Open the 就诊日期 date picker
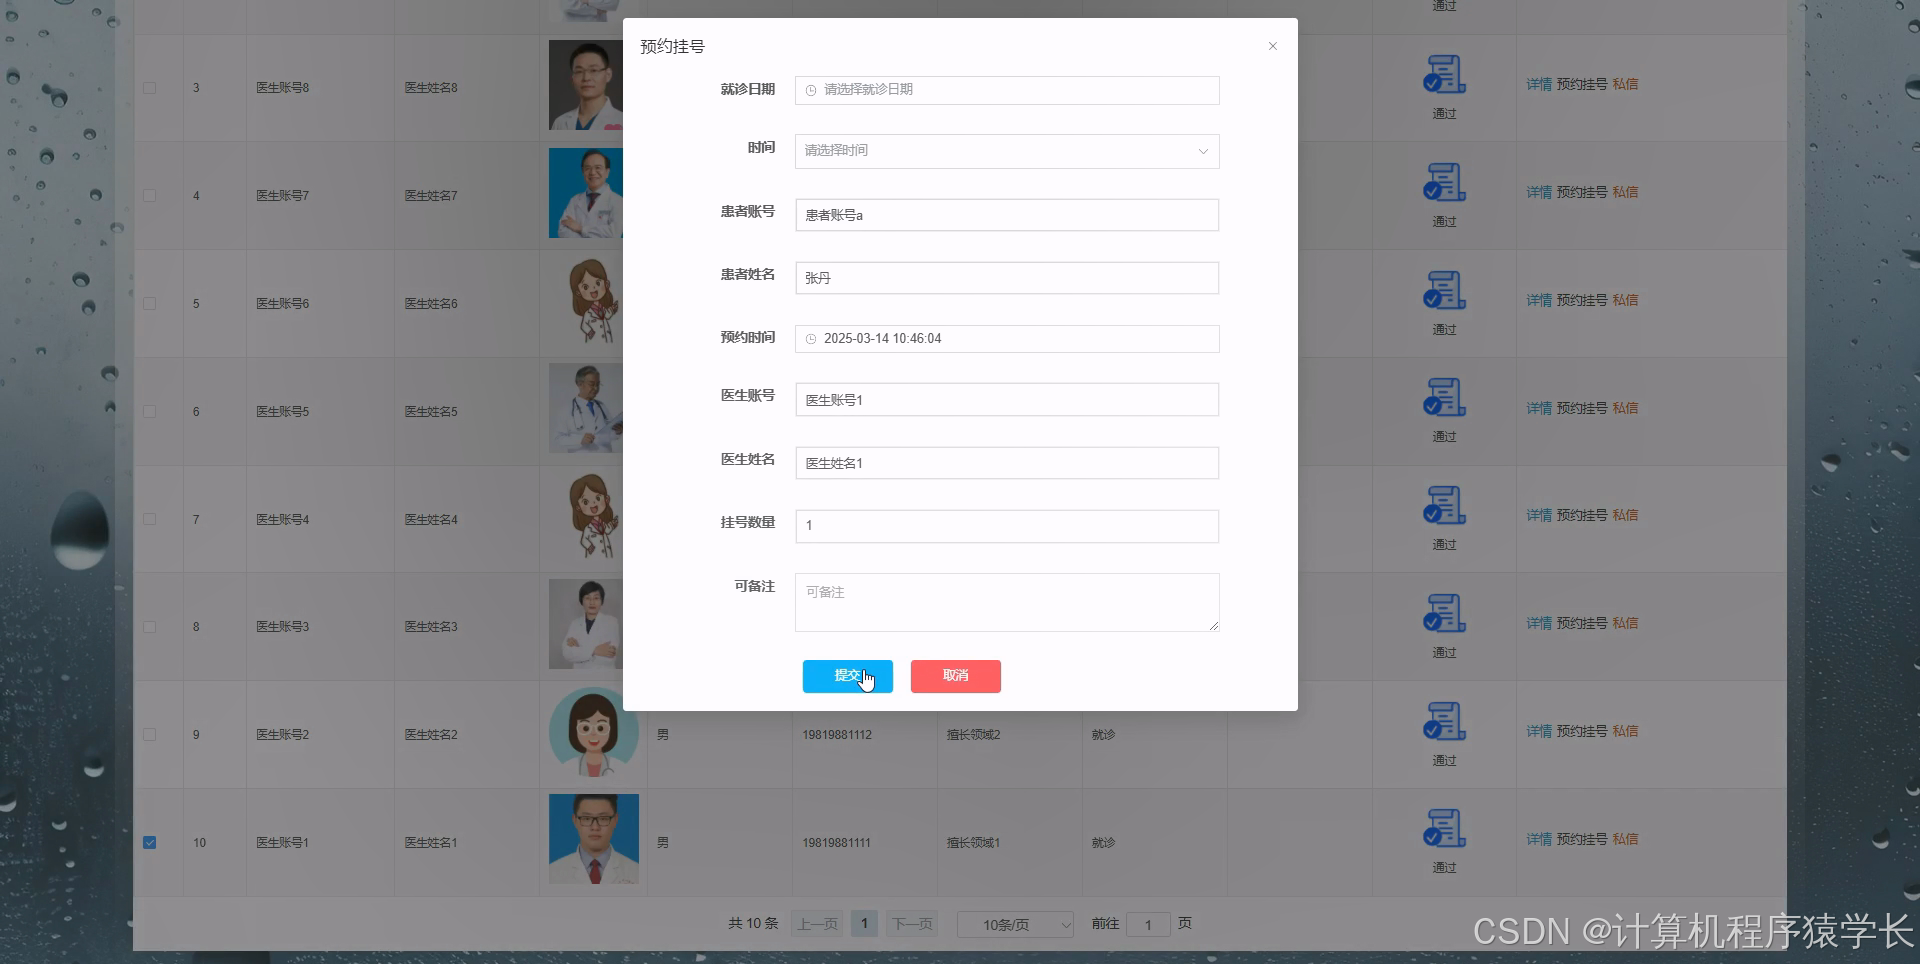The width and height of the screenshot is (1920, 964). tap(1006, 90)
